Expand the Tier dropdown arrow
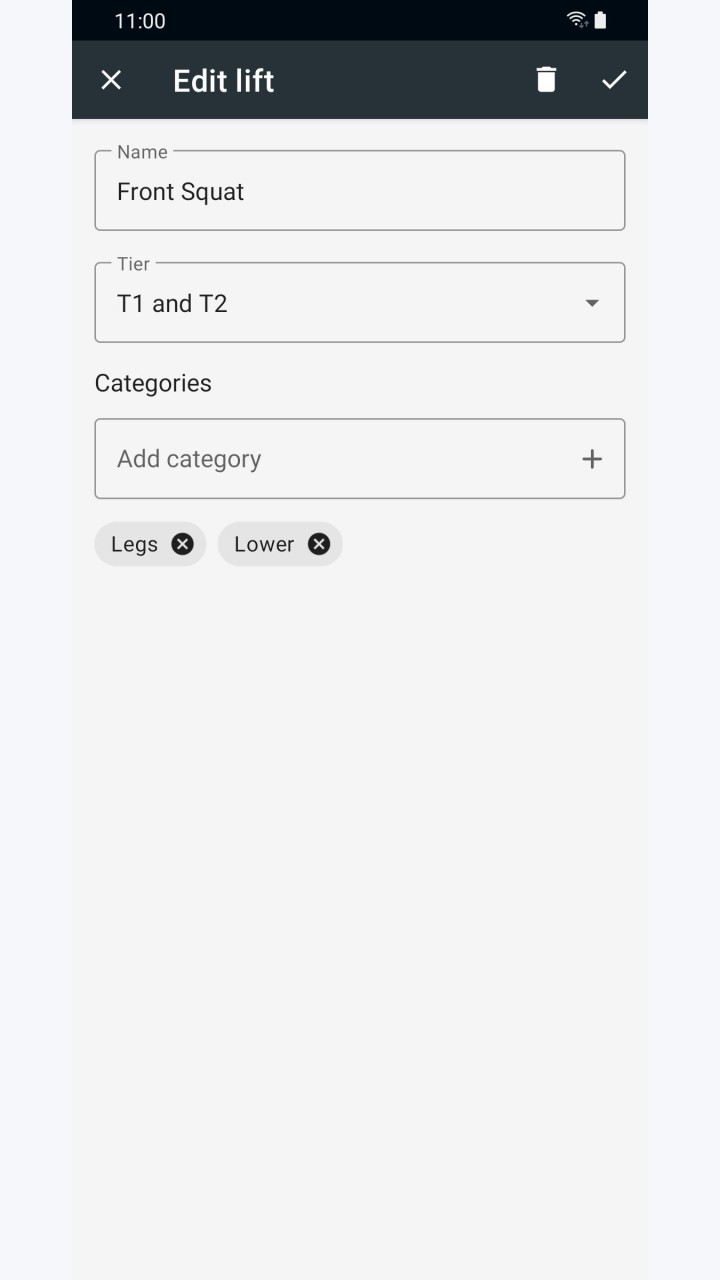The image size is (720, 1280). click(592, 303)
